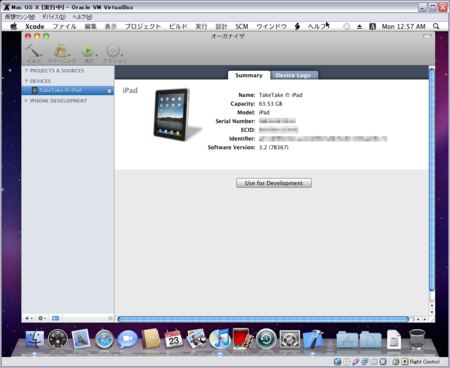Open Dashboard from the Dock

(58, 339)
